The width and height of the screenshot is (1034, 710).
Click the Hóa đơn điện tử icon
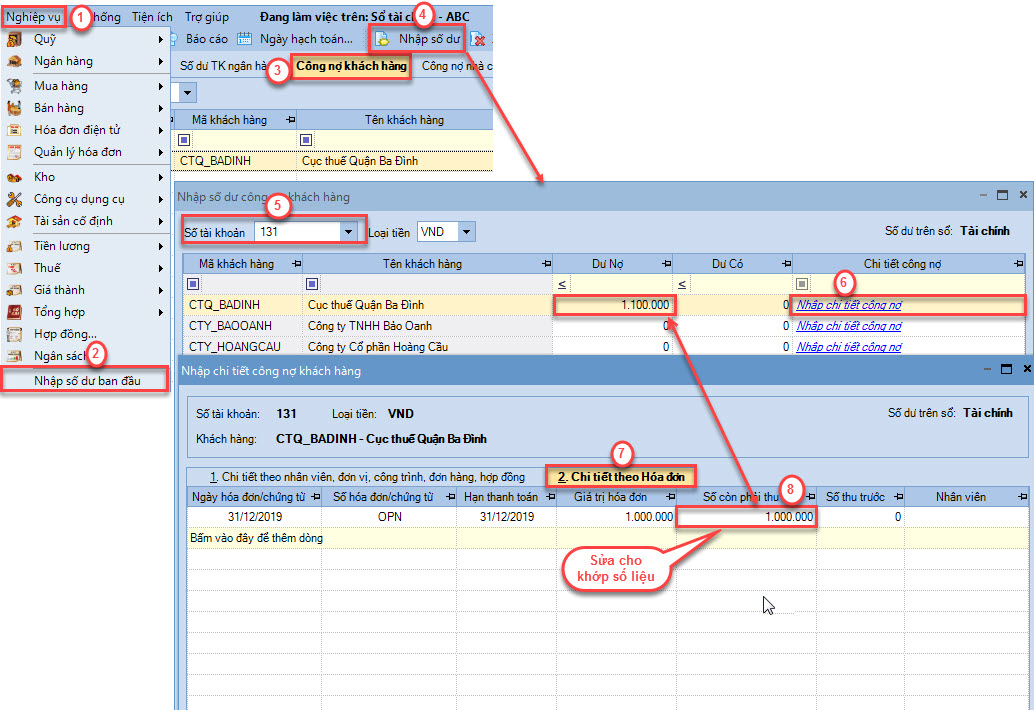tap(14, 131)
